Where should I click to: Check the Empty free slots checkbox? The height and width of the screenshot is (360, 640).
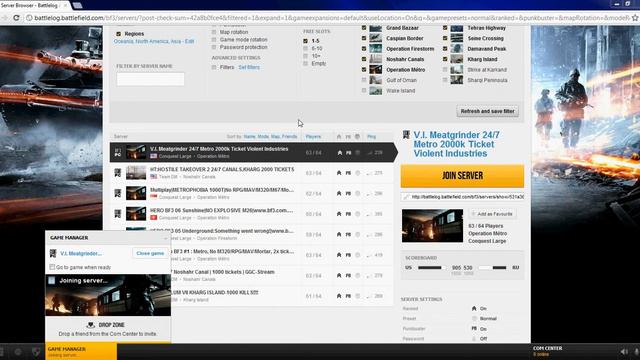pos(305,64)
